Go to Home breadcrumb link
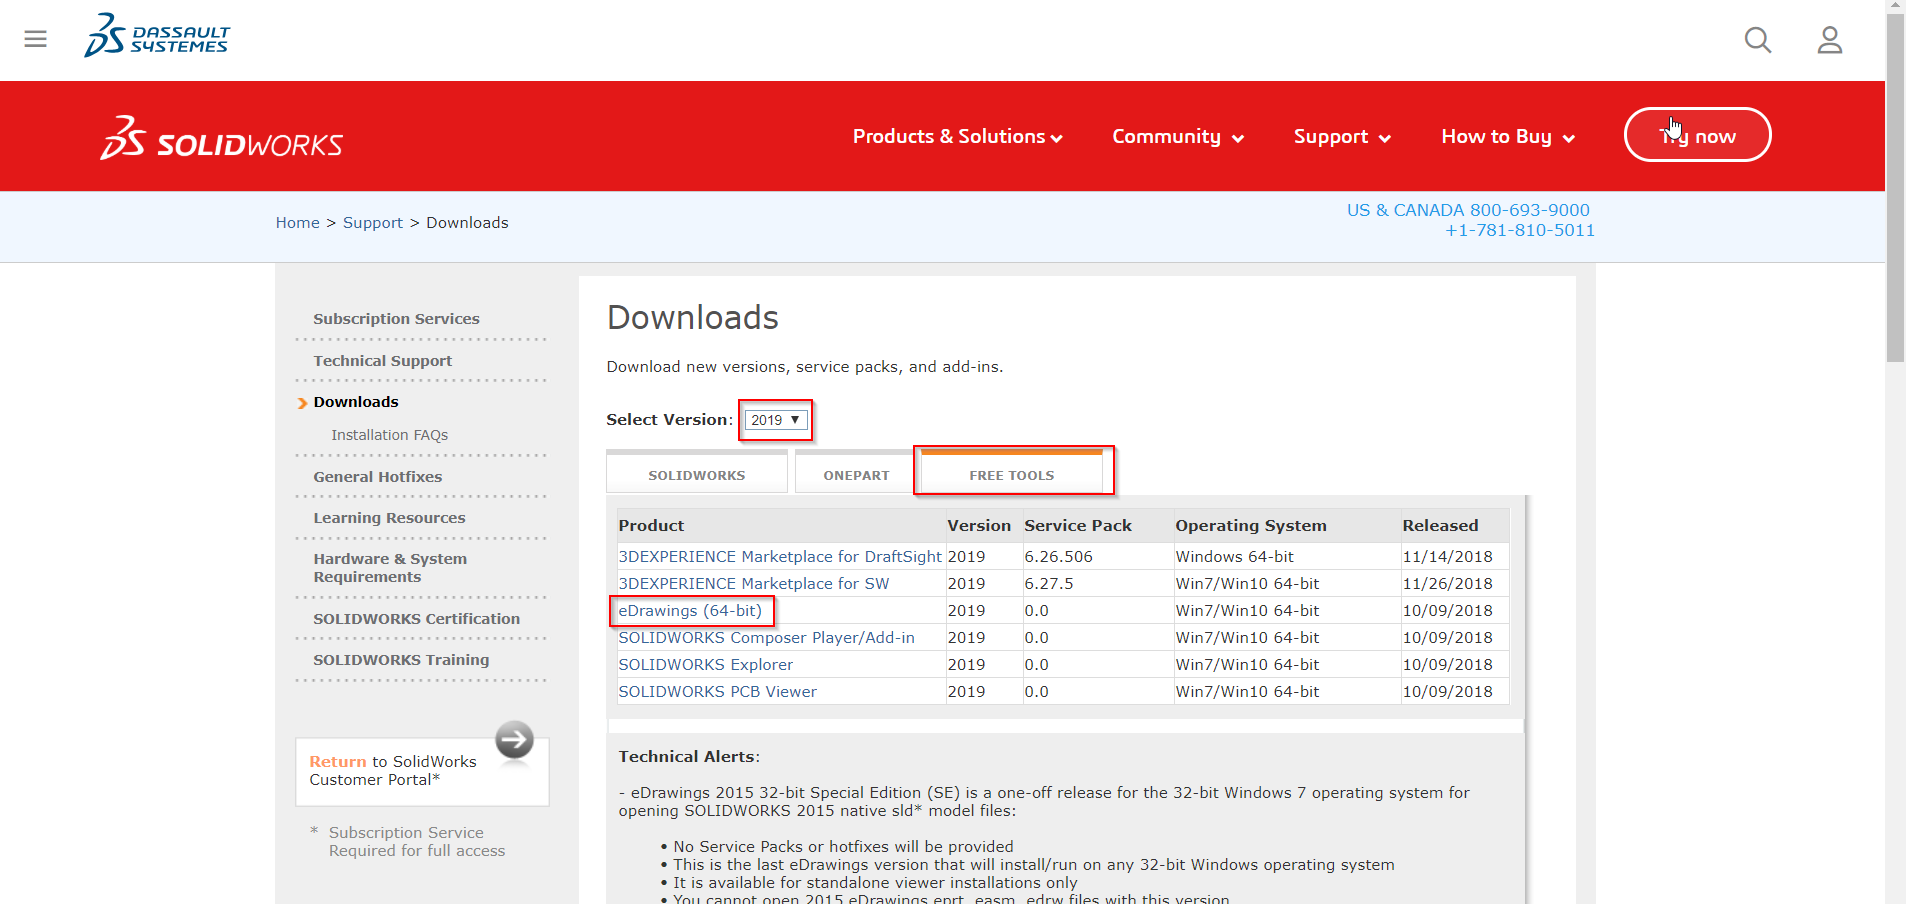Image resolution: width=1906 pixels, height=904 pixels. (x=297, y=223)
